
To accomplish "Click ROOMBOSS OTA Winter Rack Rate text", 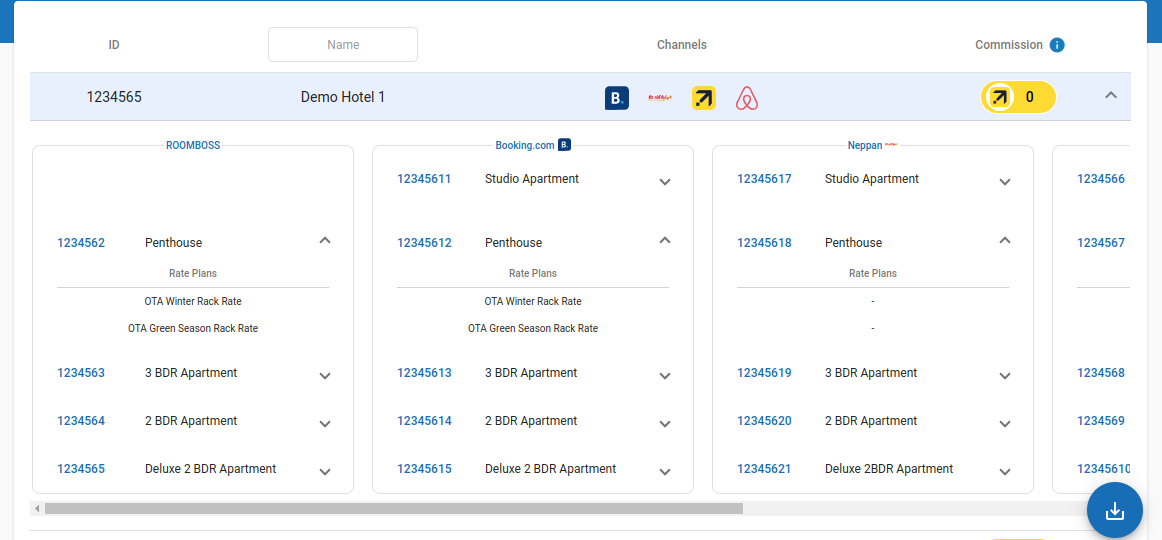I will pos(193,301).
